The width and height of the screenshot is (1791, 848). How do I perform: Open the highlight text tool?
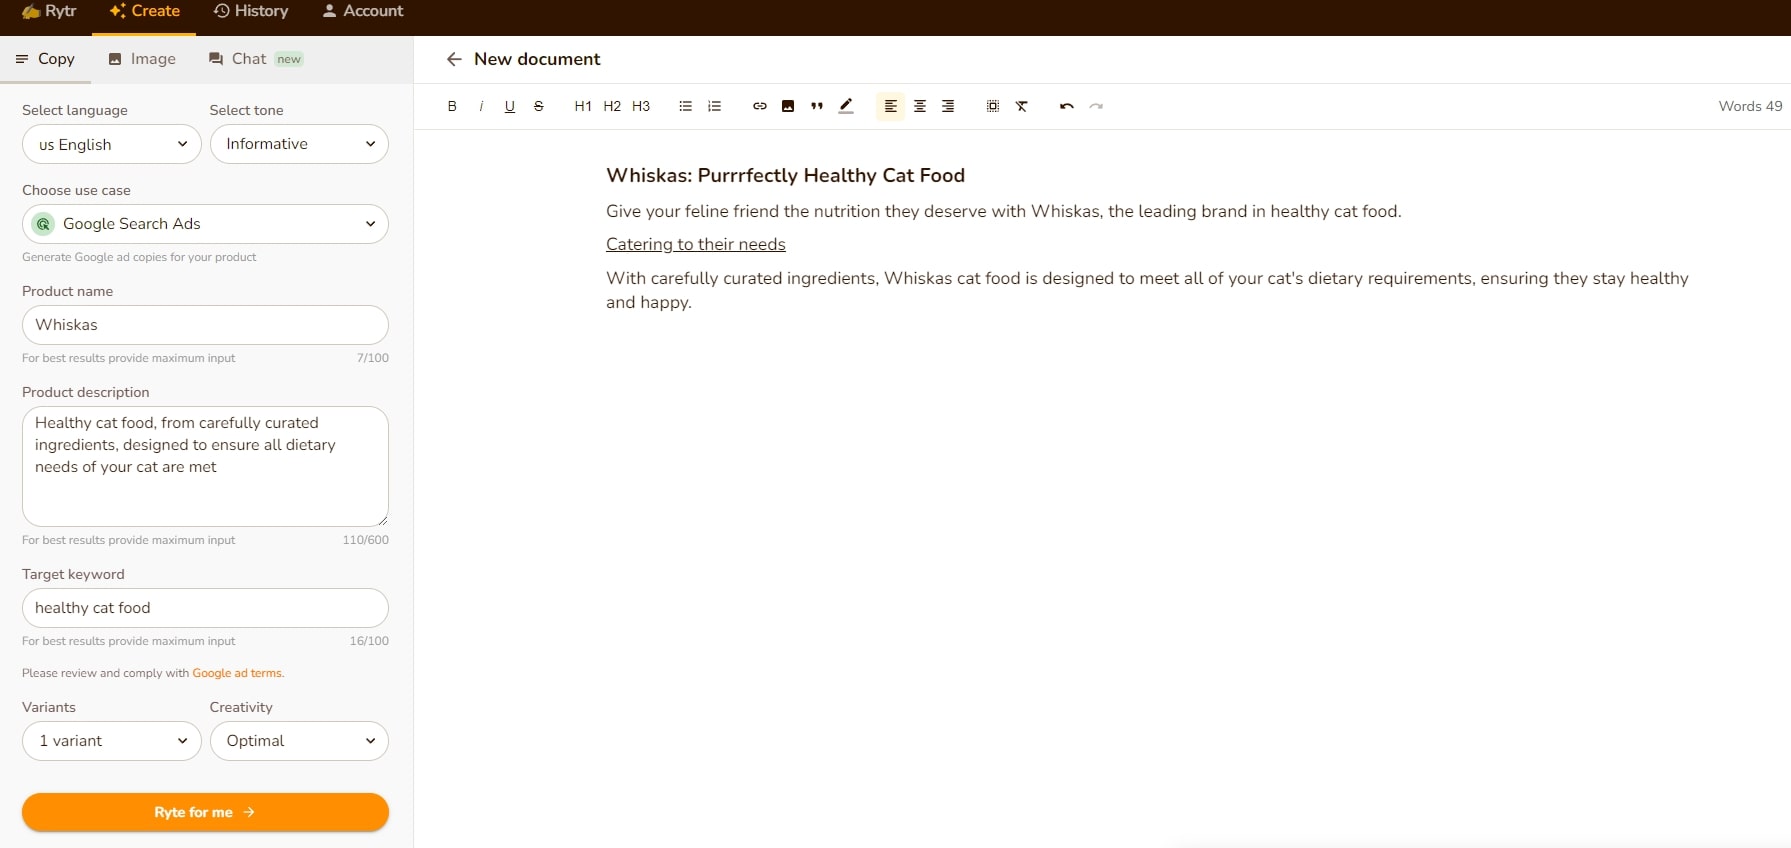pos(846,106)
